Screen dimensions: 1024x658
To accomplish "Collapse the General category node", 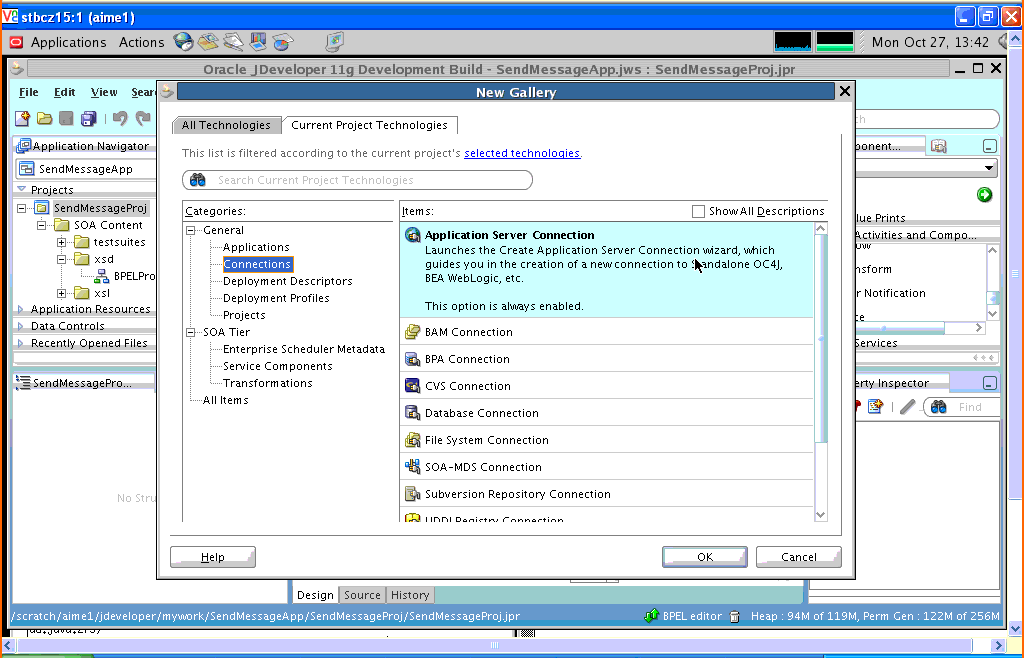I will 191,230.
